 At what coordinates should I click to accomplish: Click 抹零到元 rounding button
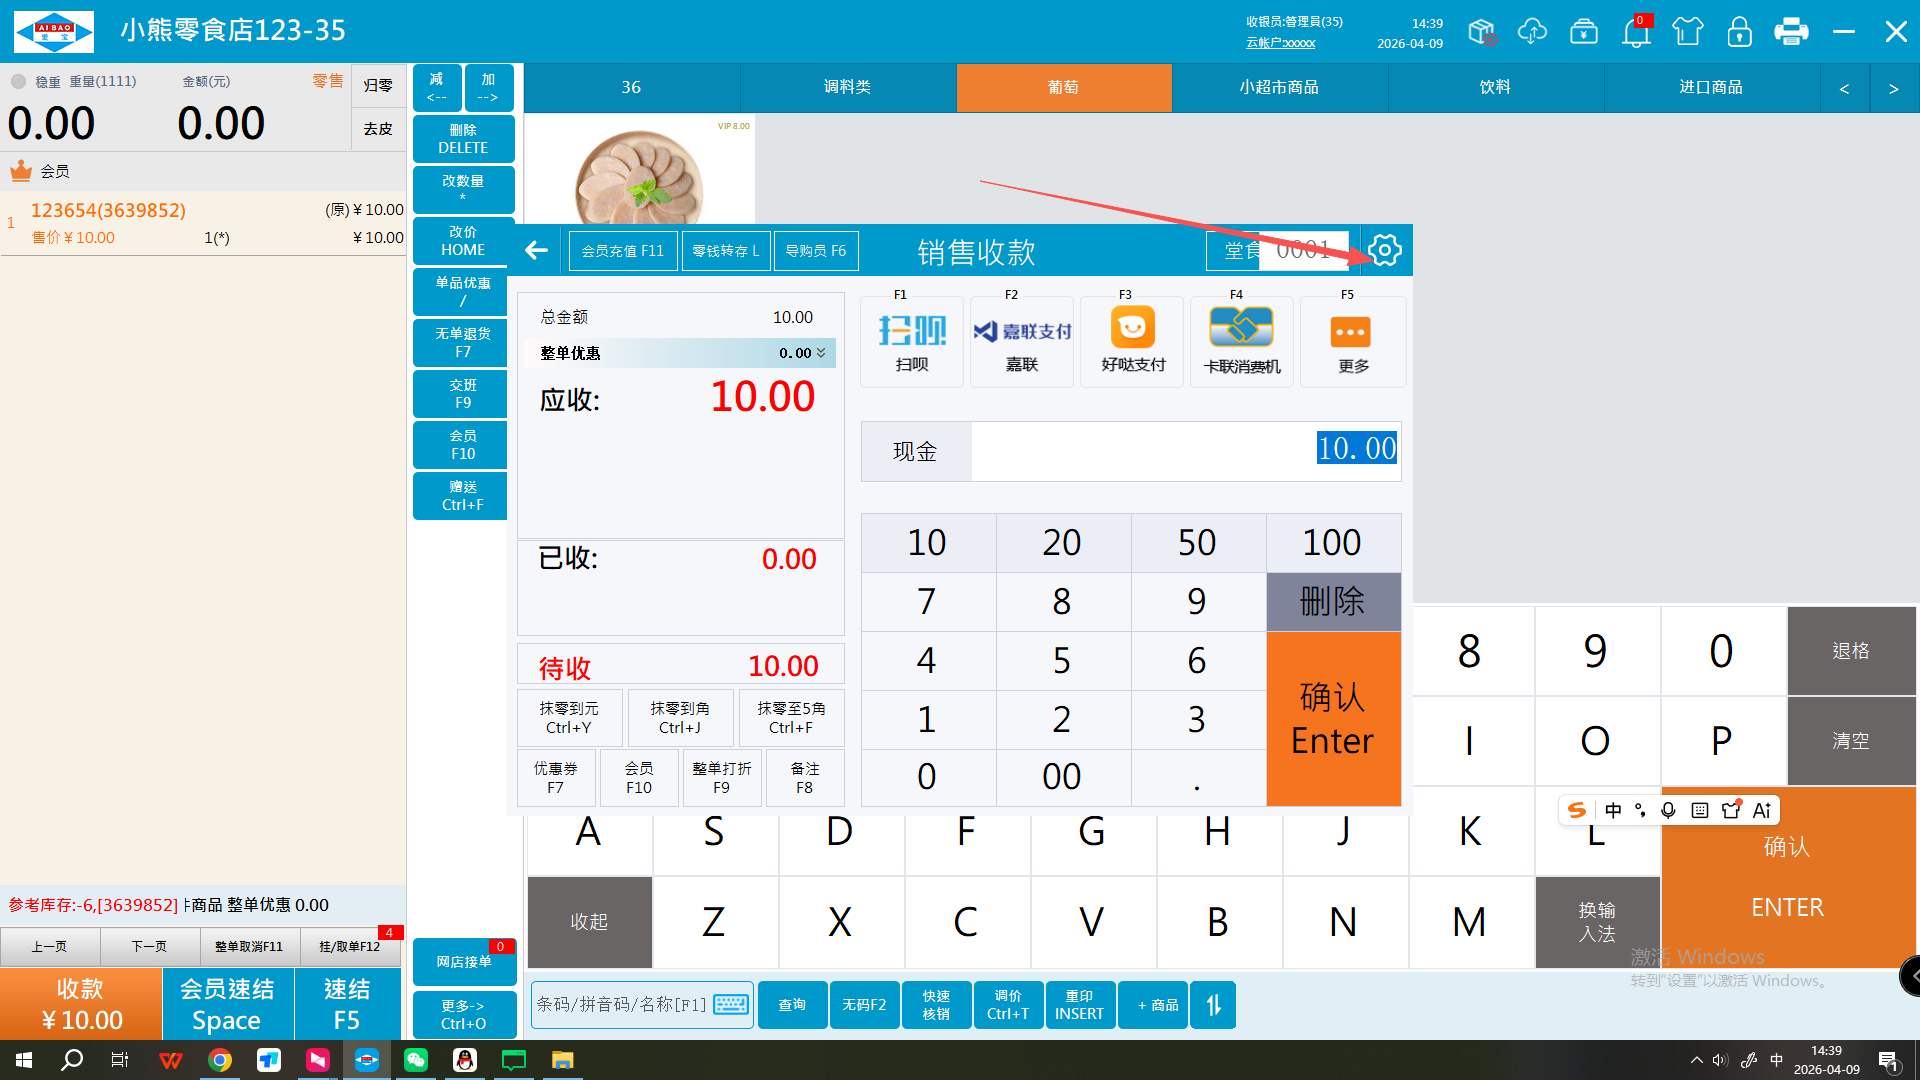click(569, 717)
